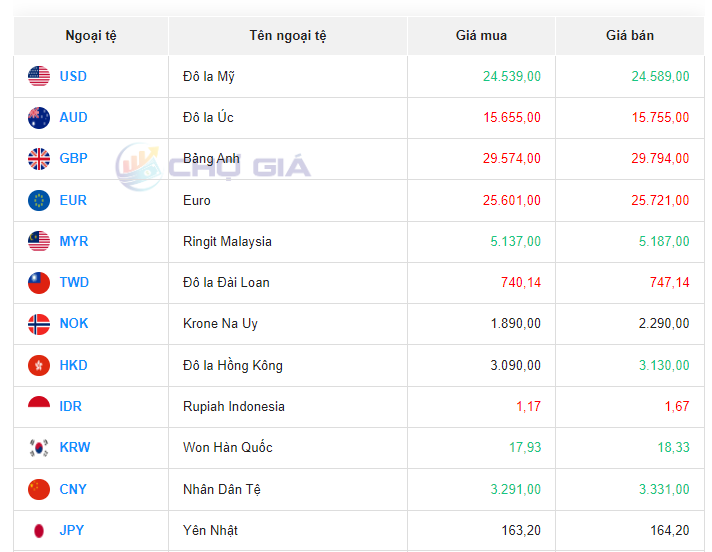This screenshot has width=712, height=552.
Task: Click the USD buy price 24.539,00
Action: pyautogui.click(x=511, y=76)
